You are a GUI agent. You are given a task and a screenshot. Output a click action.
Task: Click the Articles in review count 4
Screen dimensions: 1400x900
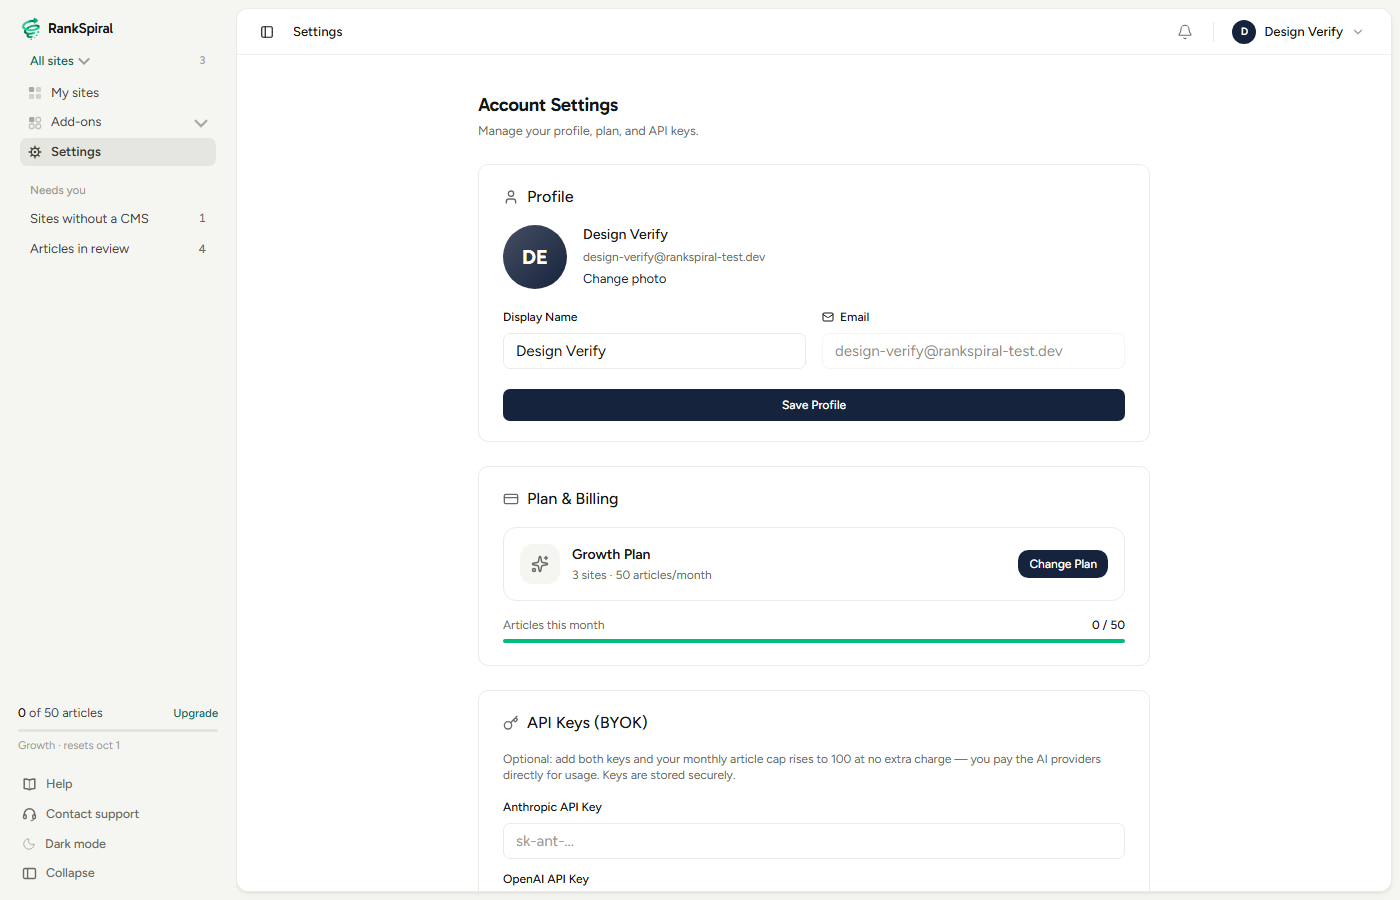pos(202,249)
